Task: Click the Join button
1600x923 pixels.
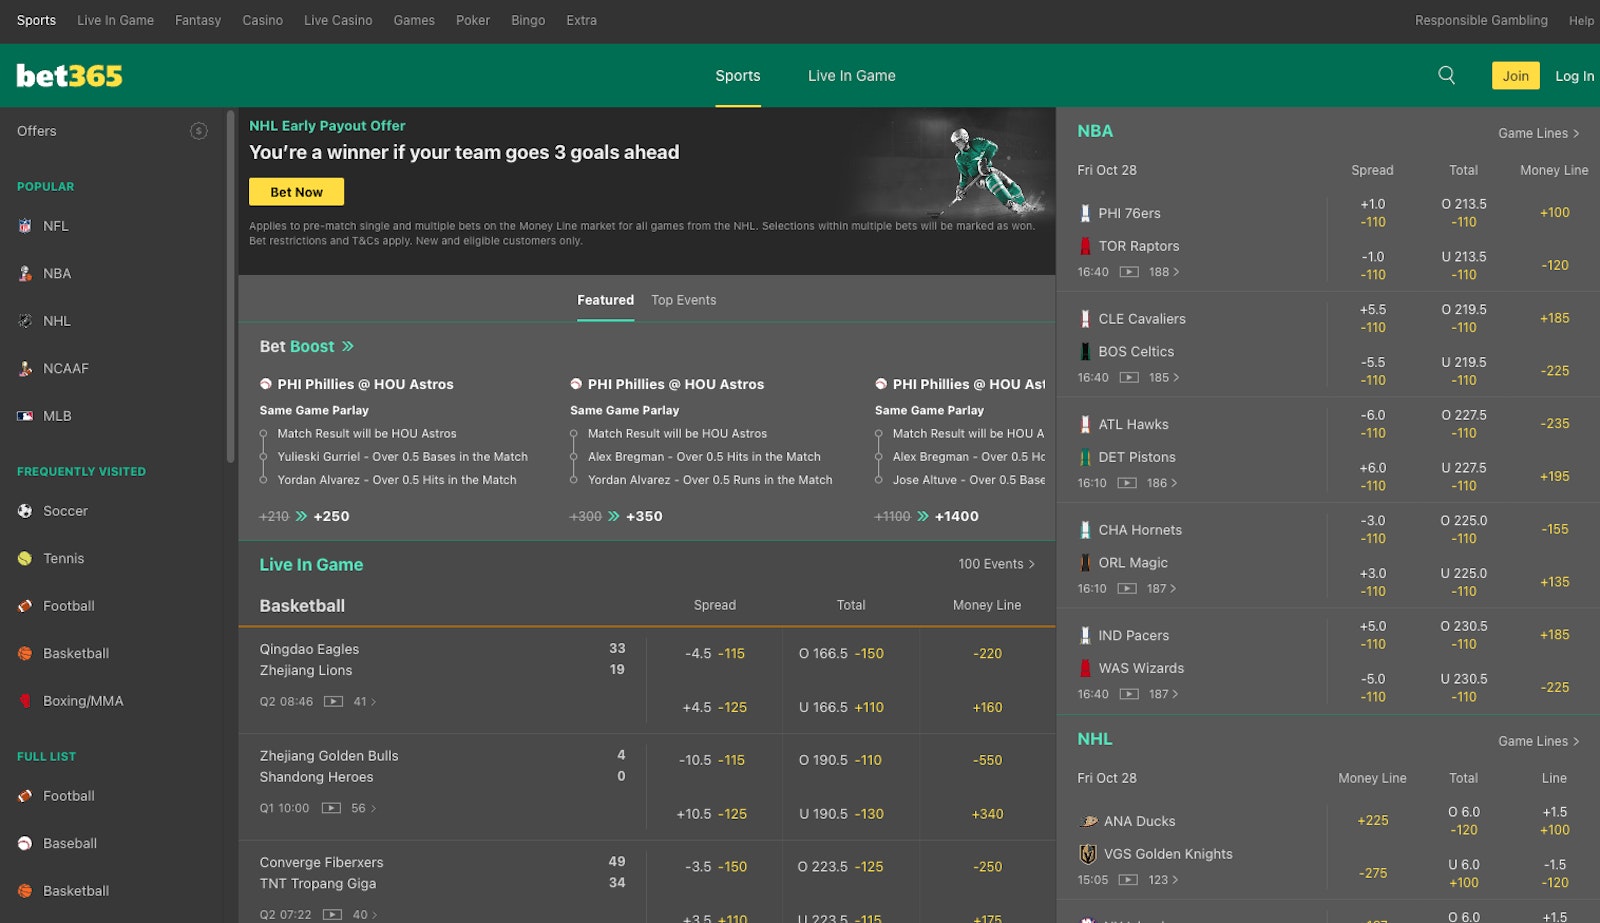Action: point(1516,75)
